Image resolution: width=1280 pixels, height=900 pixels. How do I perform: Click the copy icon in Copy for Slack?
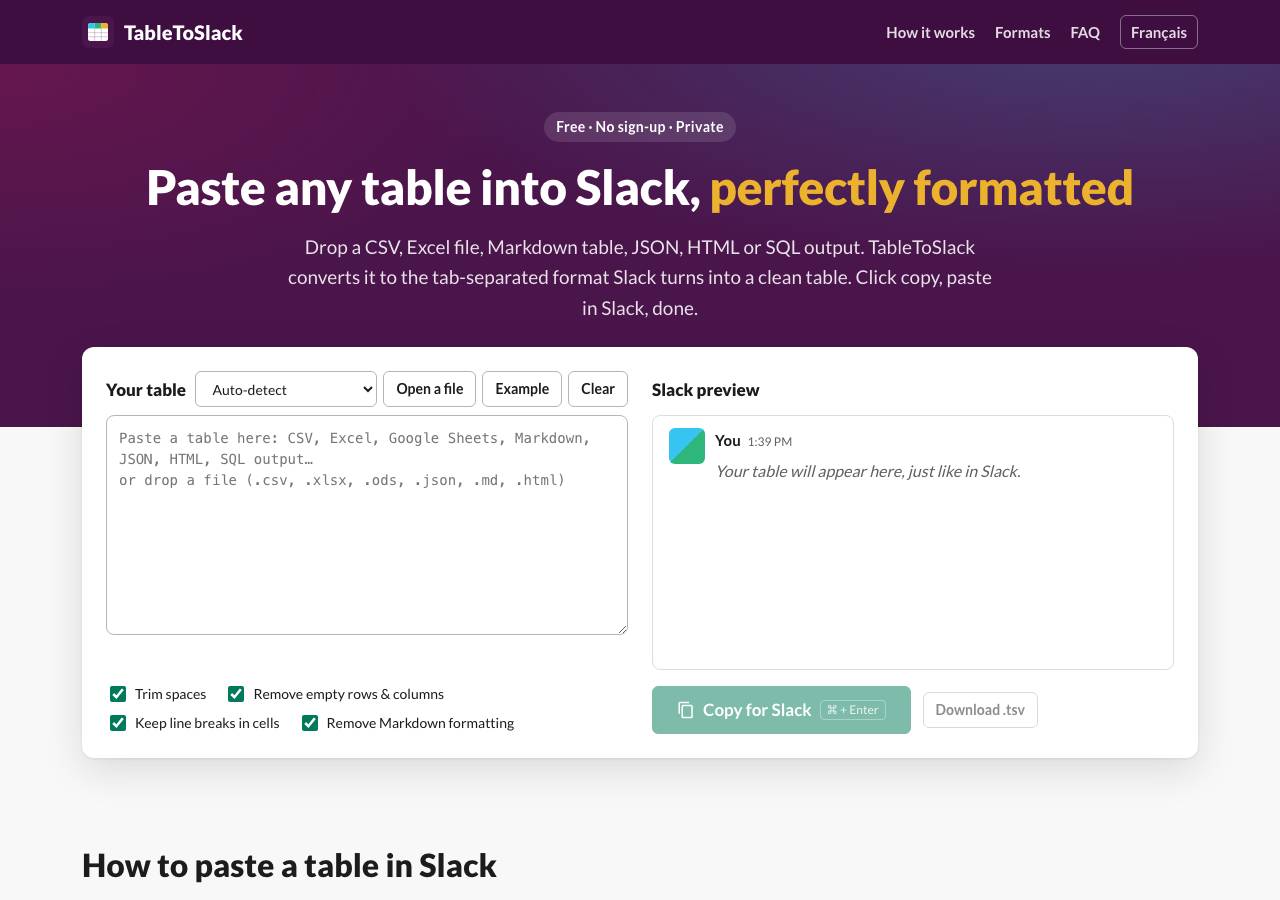click(x=686, y=710)
